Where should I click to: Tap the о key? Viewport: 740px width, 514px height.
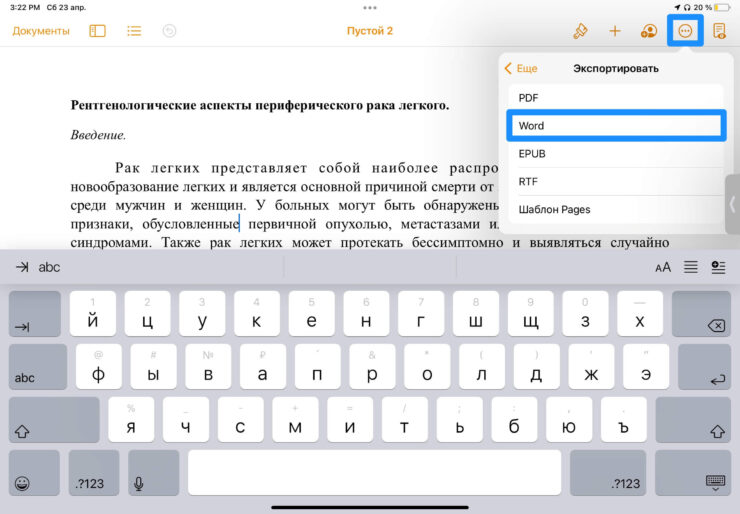[x=427, y=367]
